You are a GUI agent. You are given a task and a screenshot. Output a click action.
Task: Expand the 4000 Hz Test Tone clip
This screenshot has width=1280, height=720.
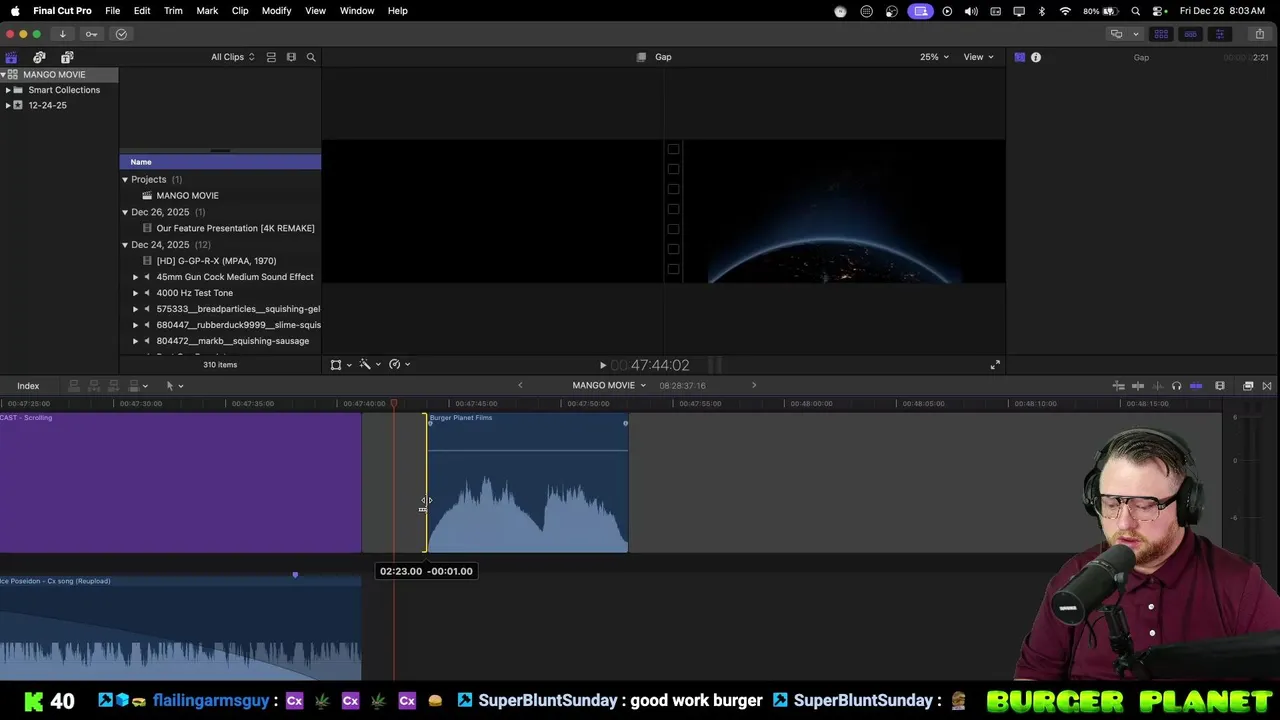pos(136,293)
